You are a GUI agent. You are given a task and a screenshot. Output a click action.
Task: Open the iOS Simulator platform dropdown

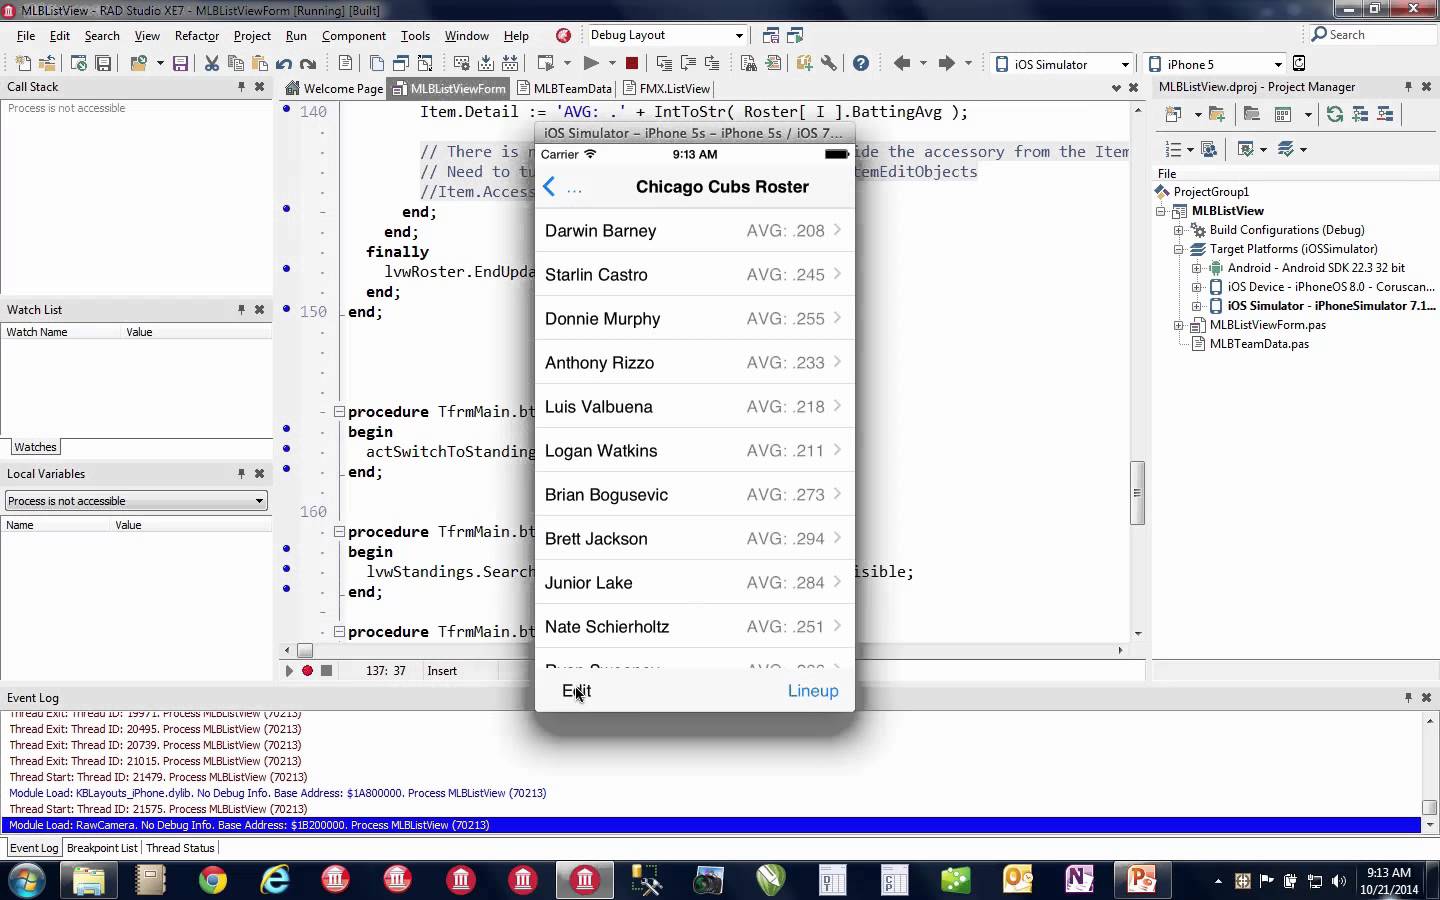(x=1125, y=64)
